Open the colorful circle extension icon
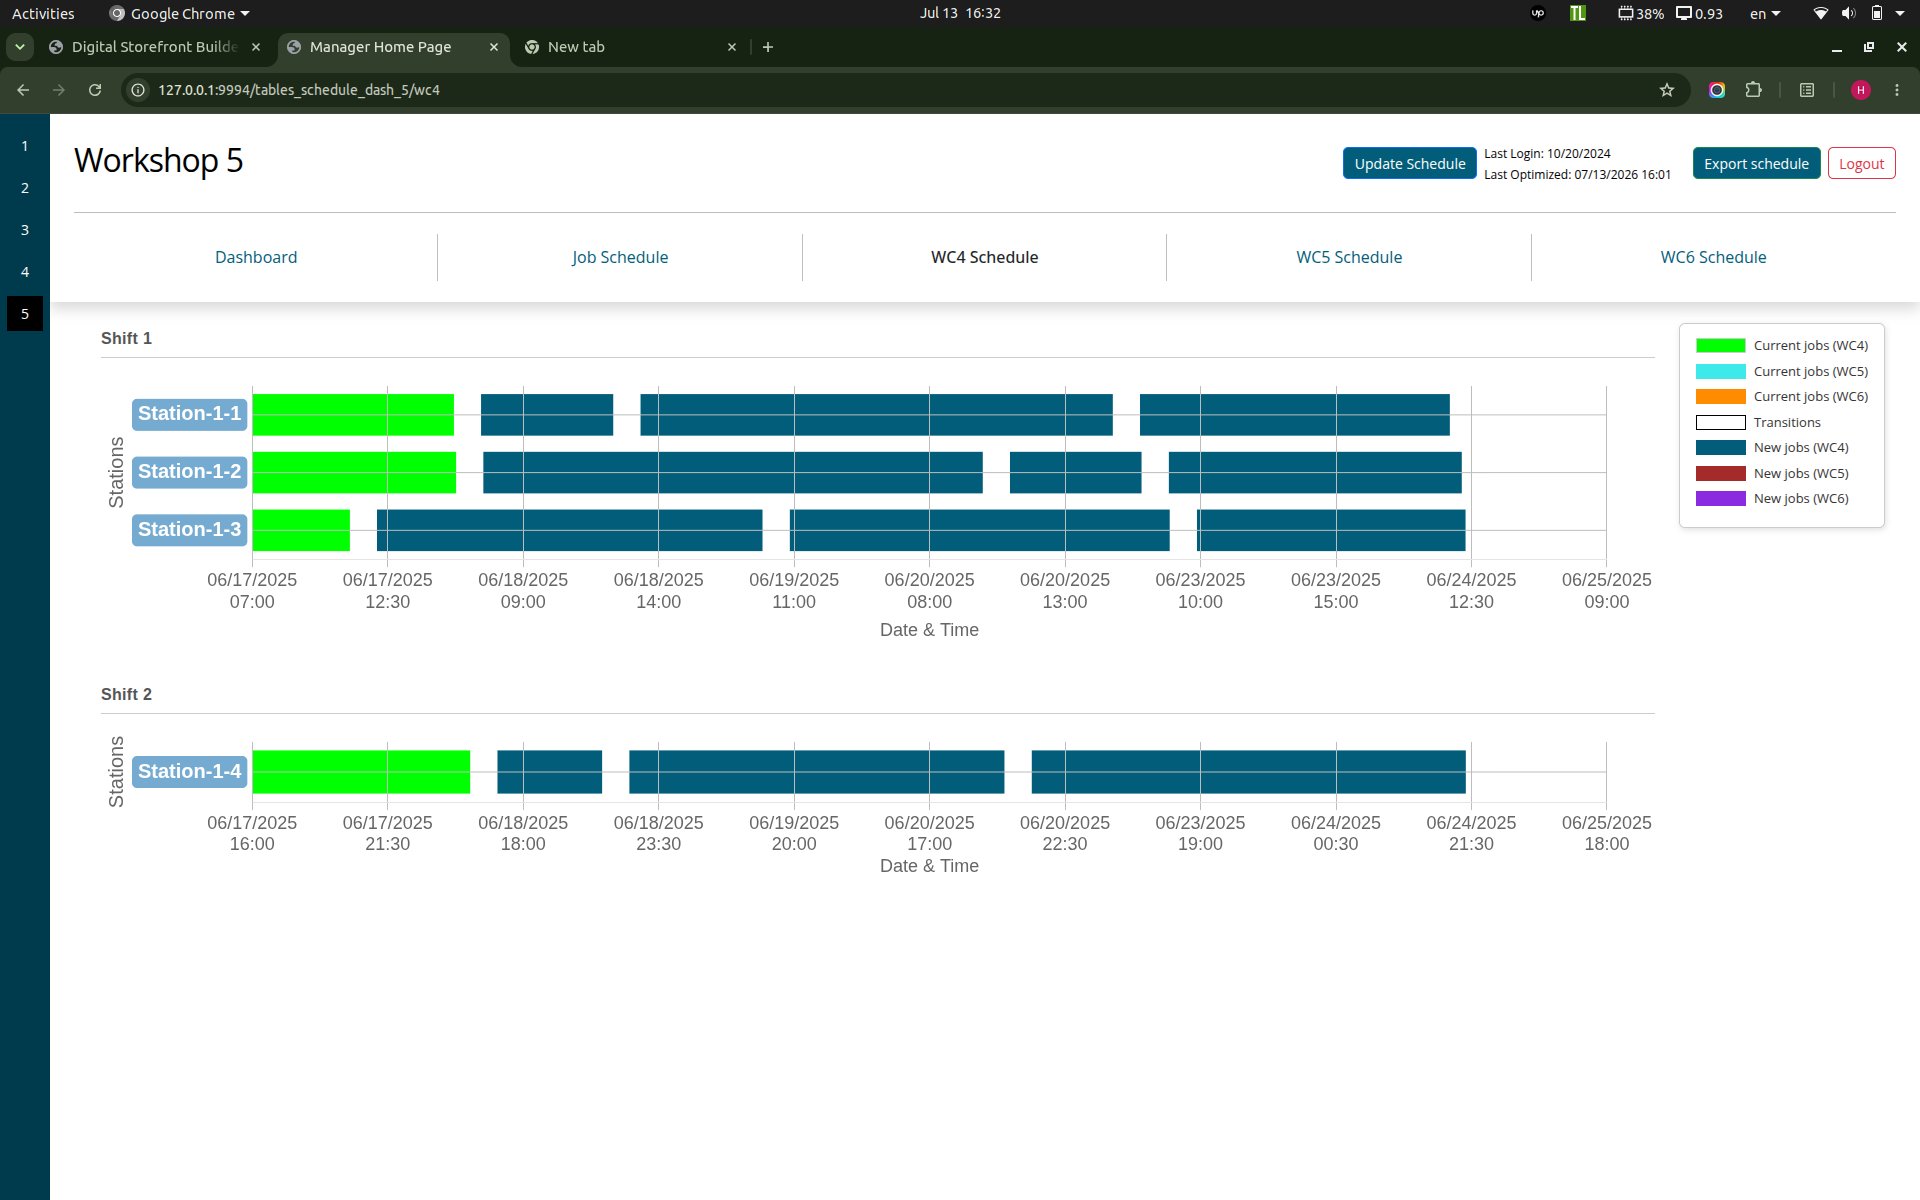The height and width of the screenshot is (1200, 1920). pos(1717,90)
